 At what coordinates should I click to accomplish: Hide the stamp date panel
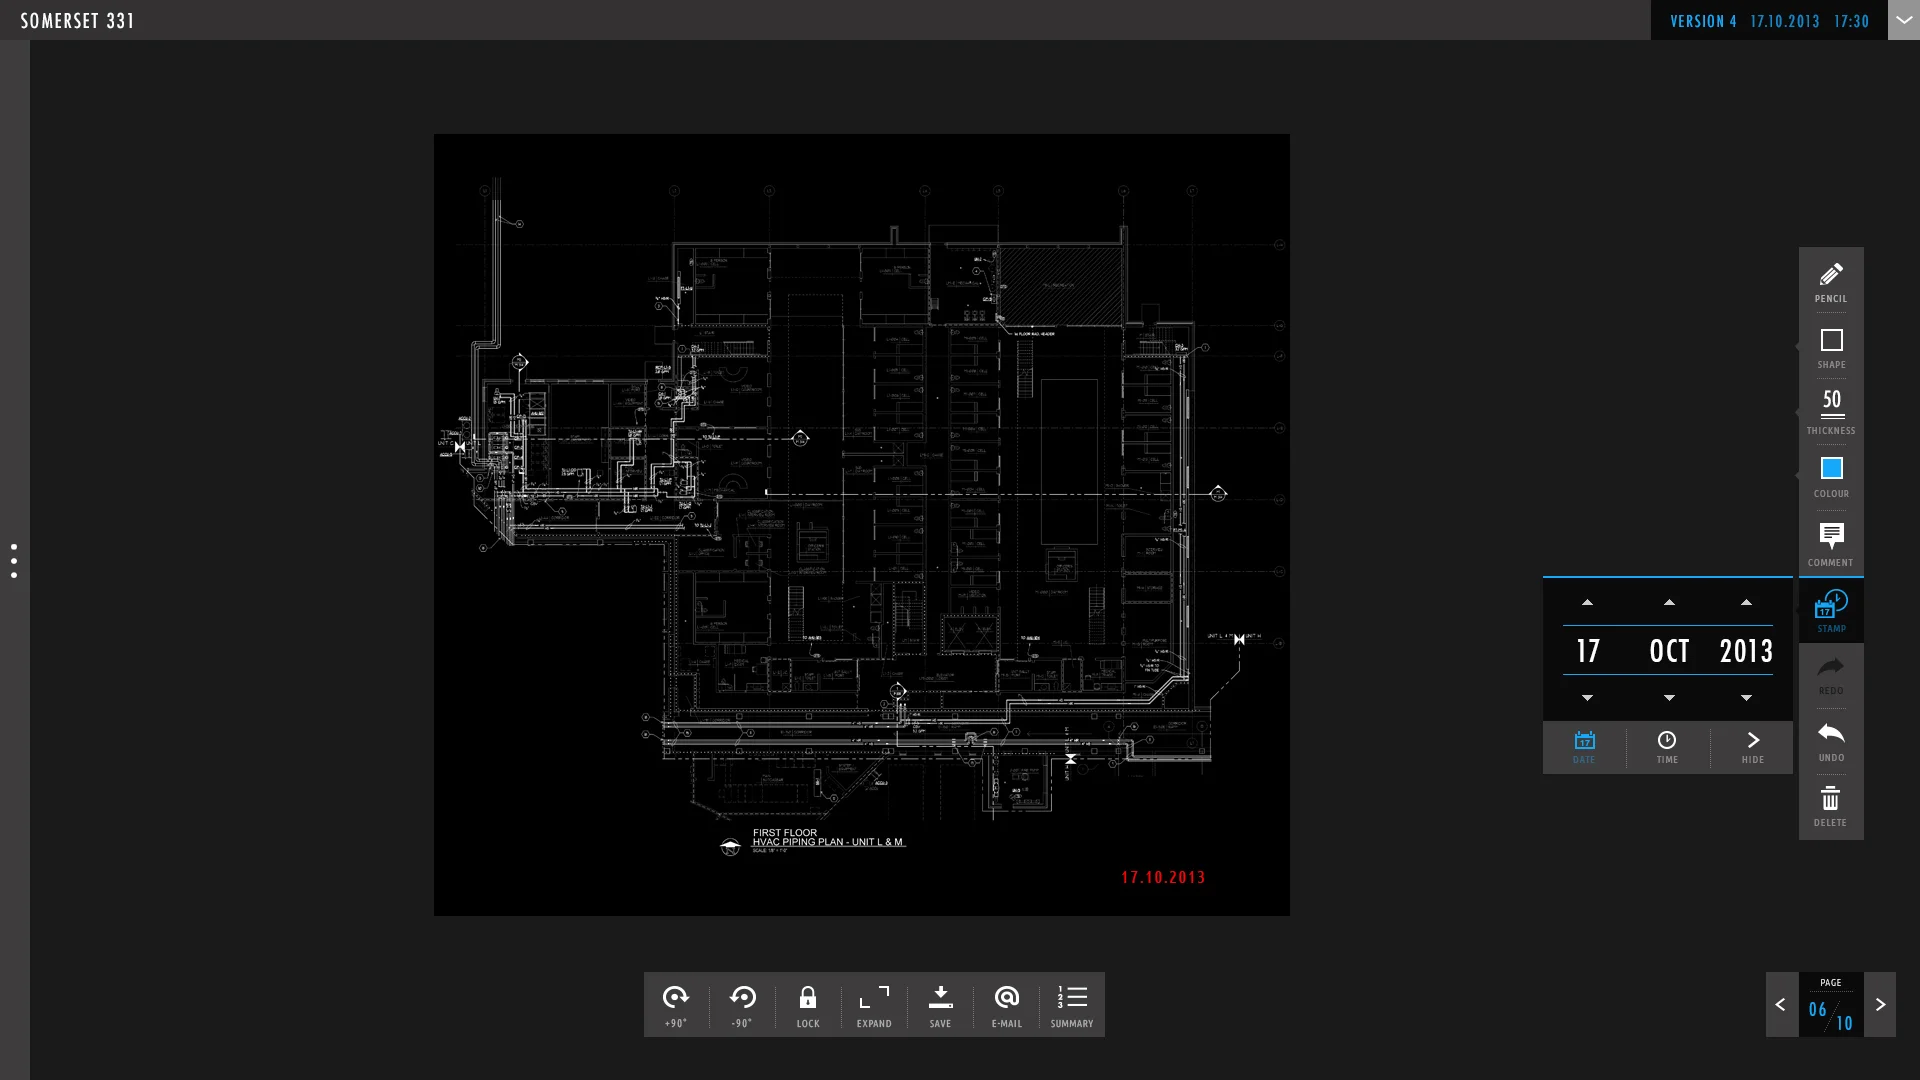(x=1752, y=747)
